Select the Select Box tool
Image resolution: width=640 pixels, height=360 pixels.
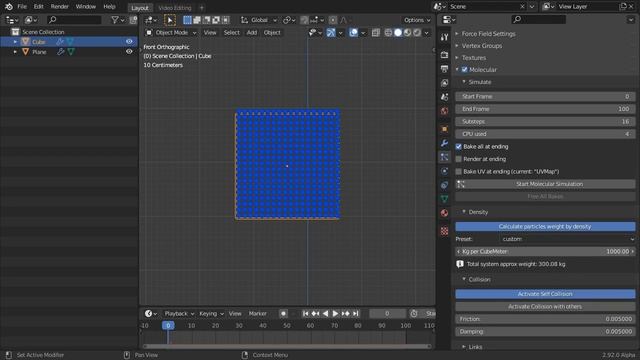pos(170,20)
